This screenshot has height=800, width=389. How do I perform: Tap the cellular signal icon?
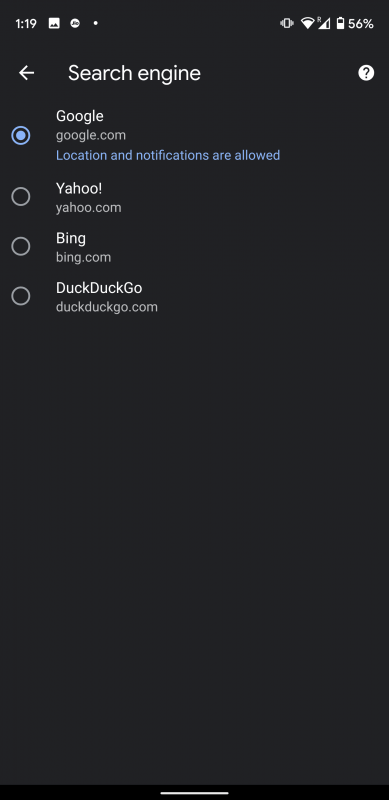pyautogui.click(x=324, y=23)
